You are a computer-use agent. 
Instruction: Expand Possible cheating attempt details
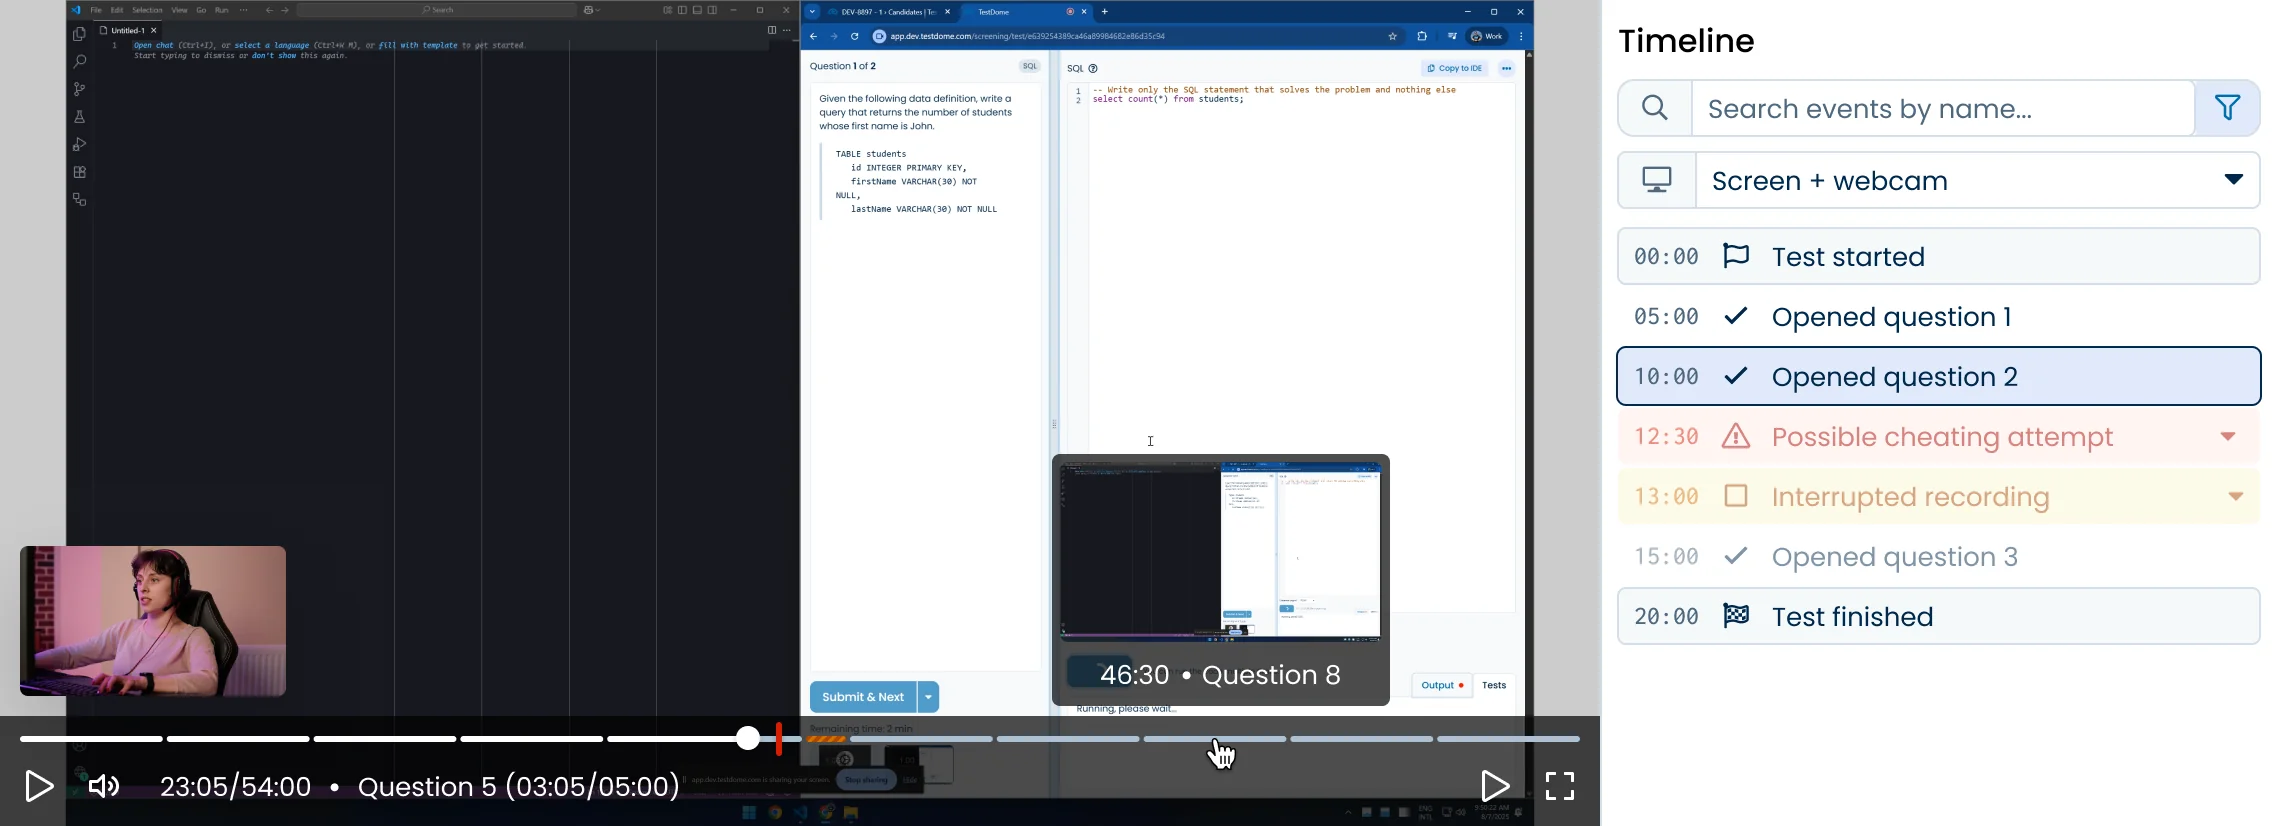pyautogui.click(x=2228, y=437)
